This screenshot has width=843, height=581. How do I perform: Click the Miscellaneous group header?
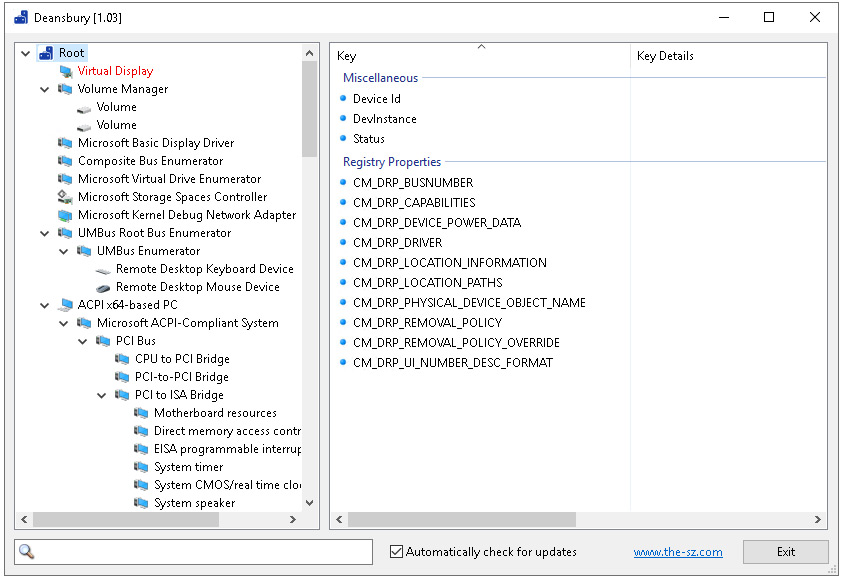pyautogui.click(x=380, y=78)
